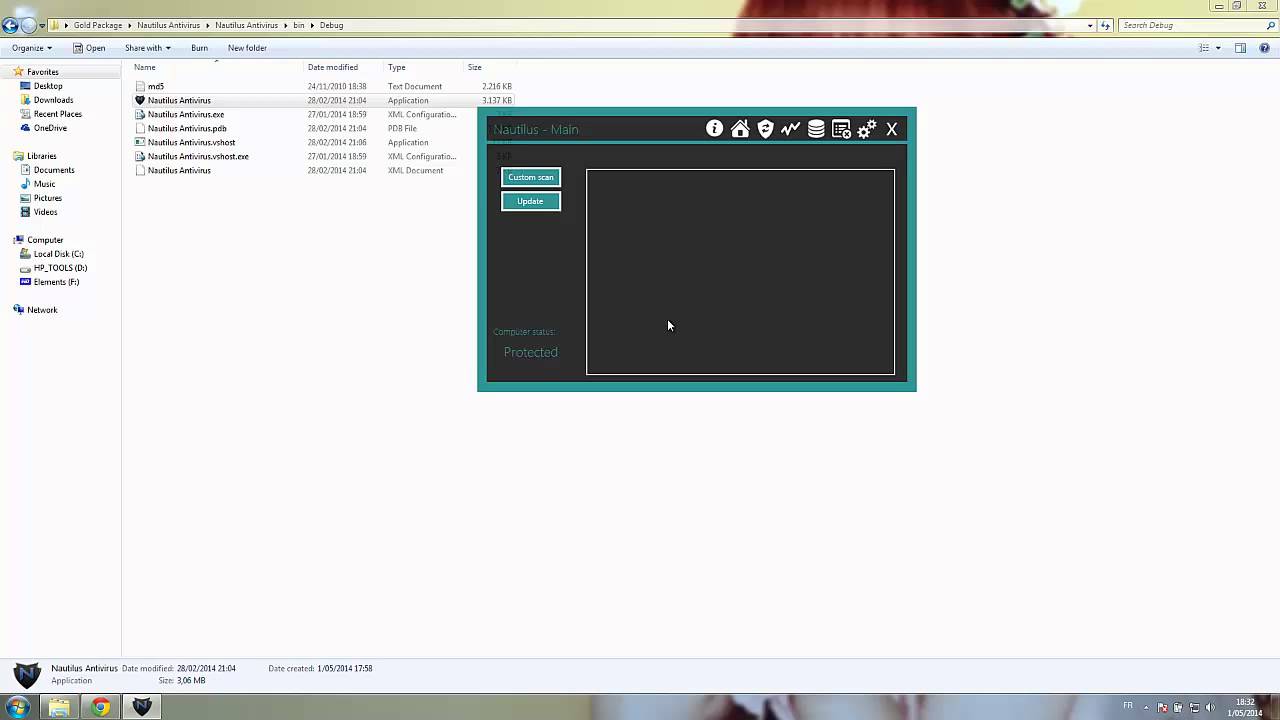Open the Share with dropdown
Viewport: 1280px width, 720px height.
[x=147, y=48]
